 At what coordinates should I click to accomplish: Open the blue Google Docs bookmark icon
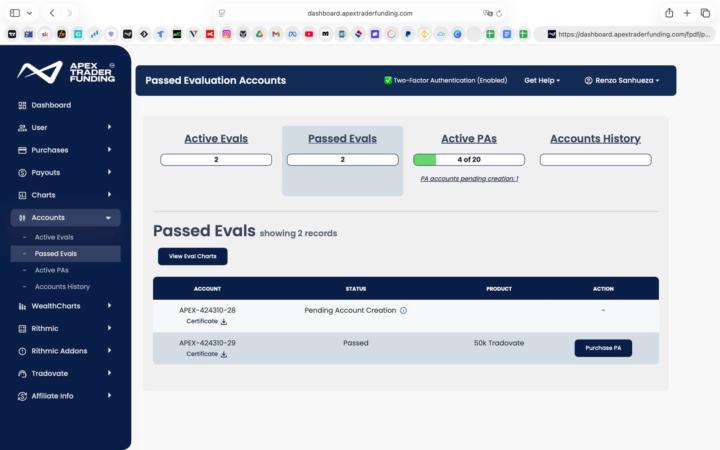pos(507,34)
